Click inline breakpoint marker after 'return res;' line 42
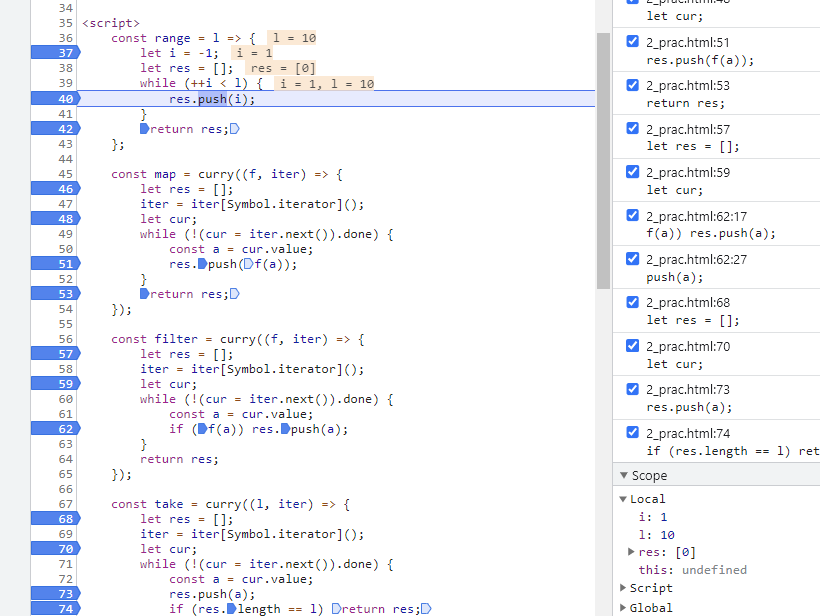Viewport: 820px width, 616px height. point(234,129)
